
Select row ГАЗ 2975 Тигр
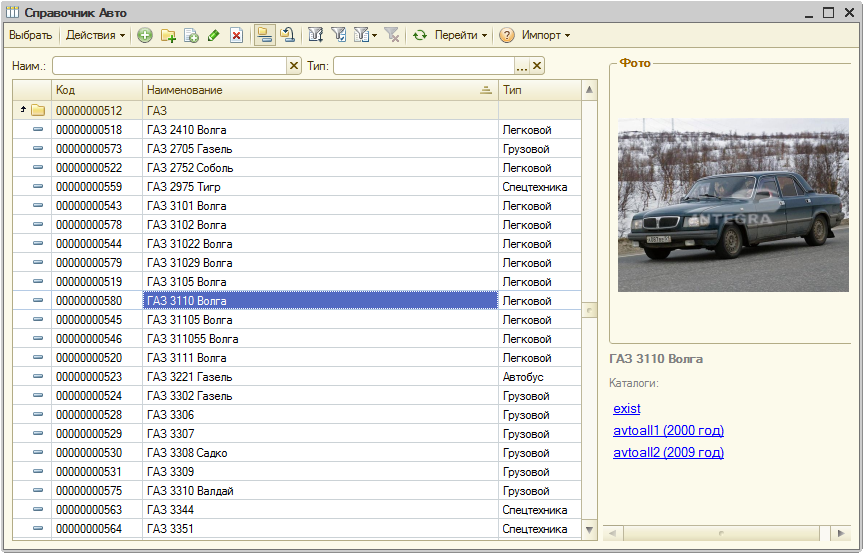coord(297,187)
